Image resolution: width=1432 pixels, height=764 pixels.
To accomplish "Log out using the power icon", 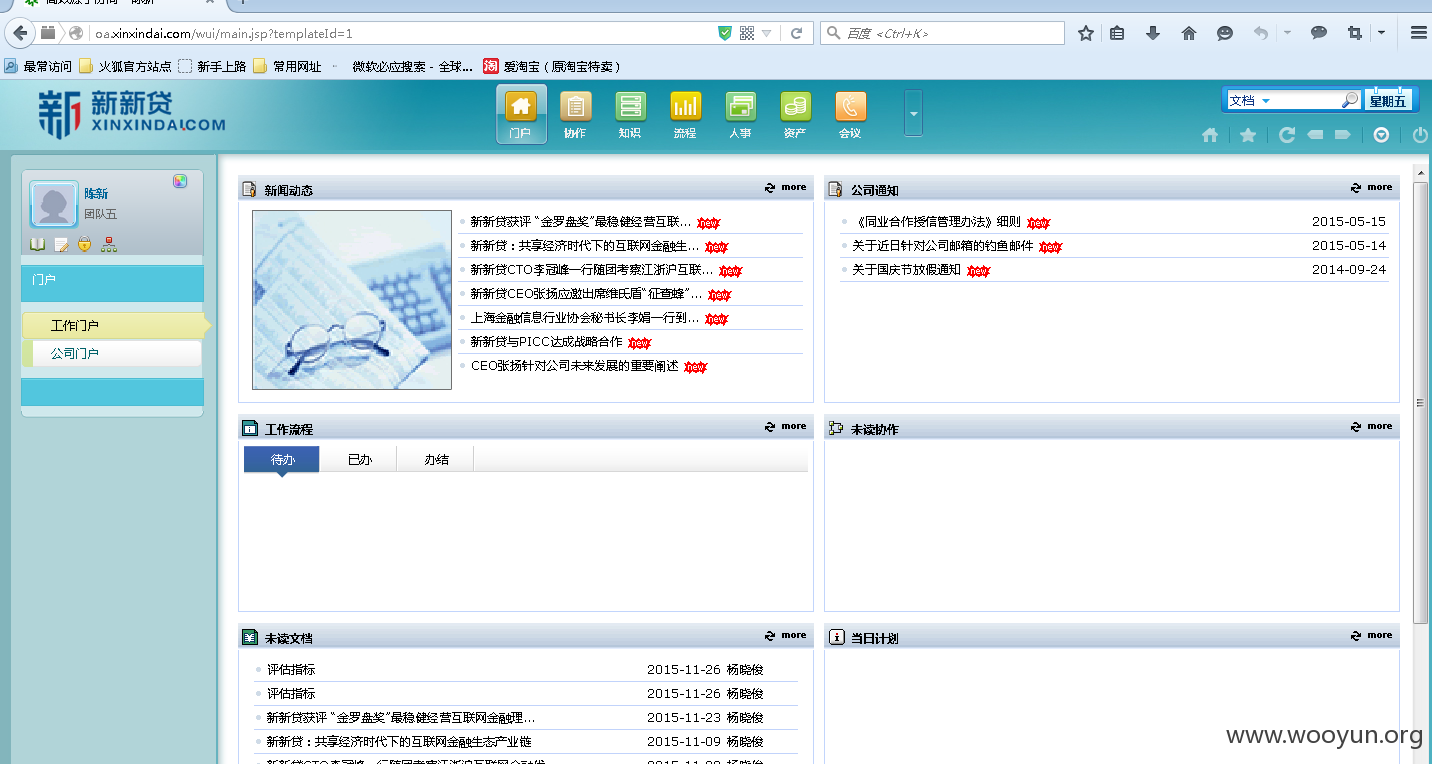I will 1420,135.
